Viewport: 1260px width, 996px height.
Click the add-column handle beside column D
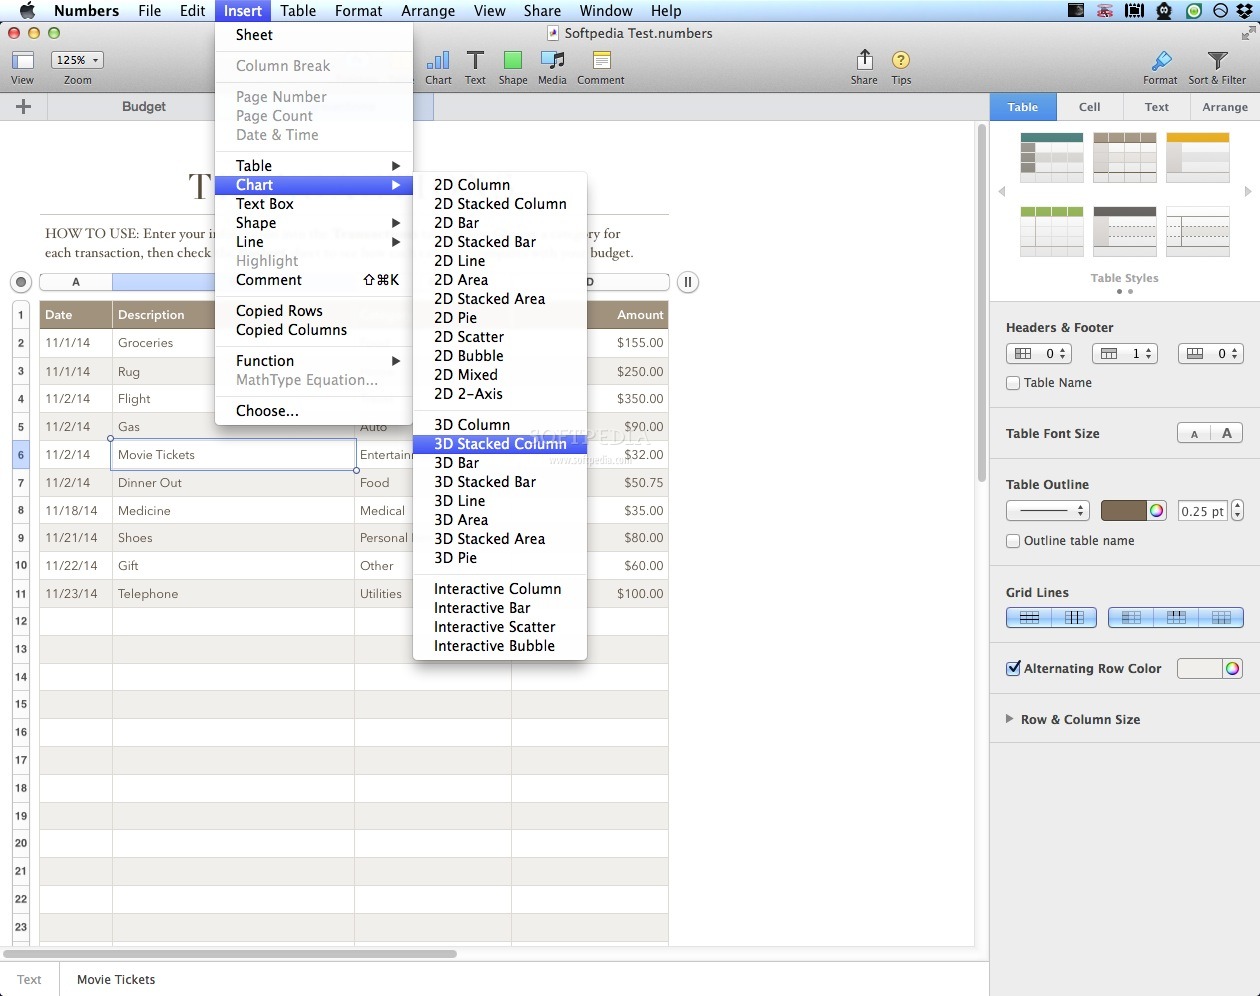point(688,282)
